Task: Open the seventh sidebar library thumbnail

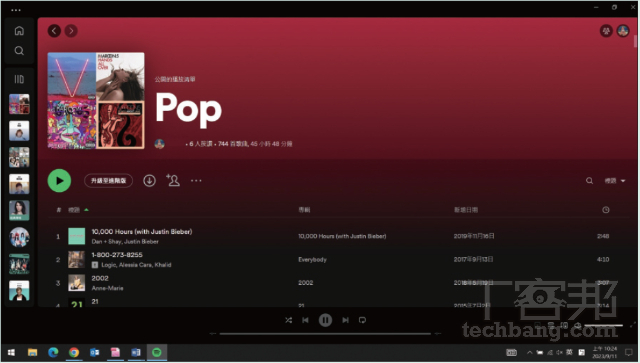Action: point(19,263)
